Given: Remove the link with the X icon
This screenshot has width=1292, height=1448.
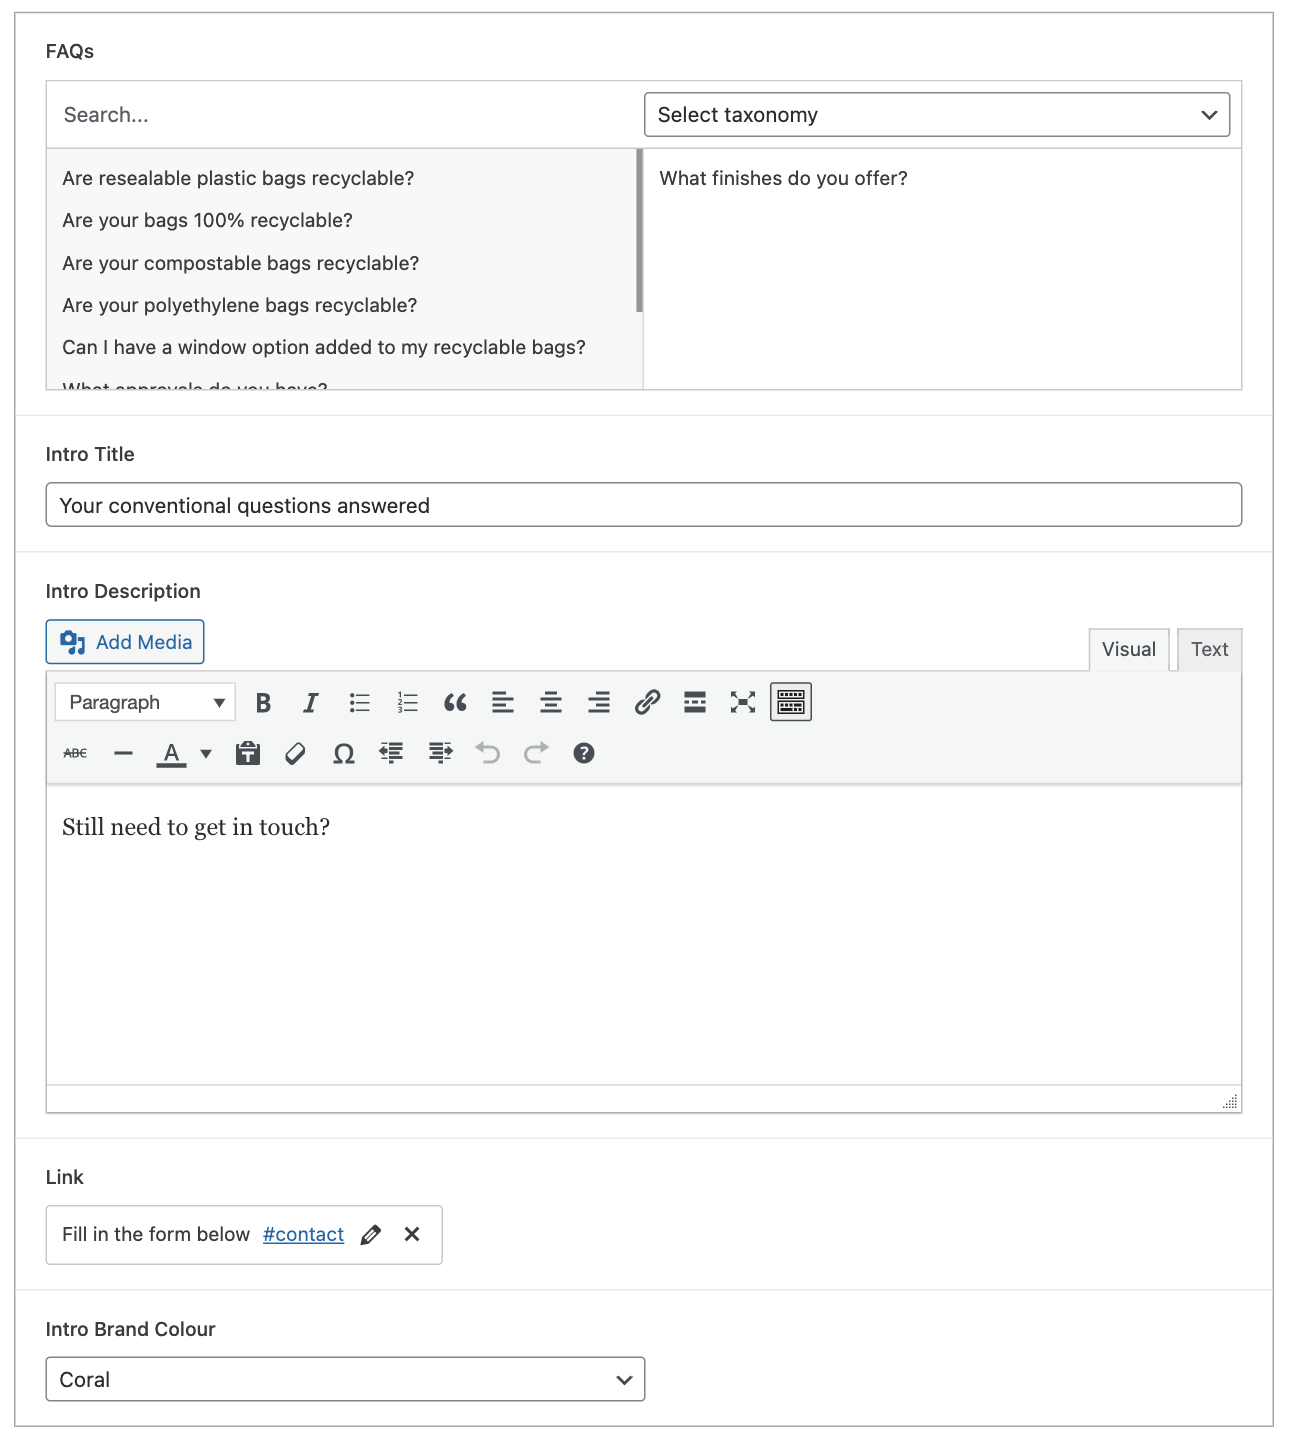Looking at the screenshot, I should pyautogui.click(x=412, y=1235).
